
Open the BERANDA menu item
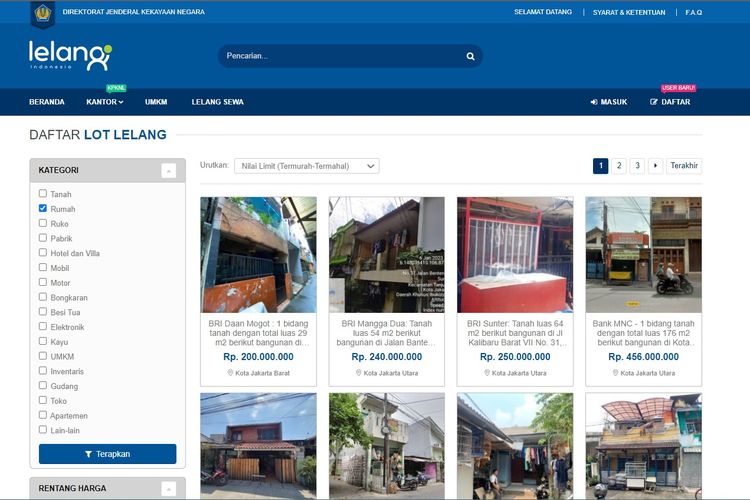(x=46, y=102)
